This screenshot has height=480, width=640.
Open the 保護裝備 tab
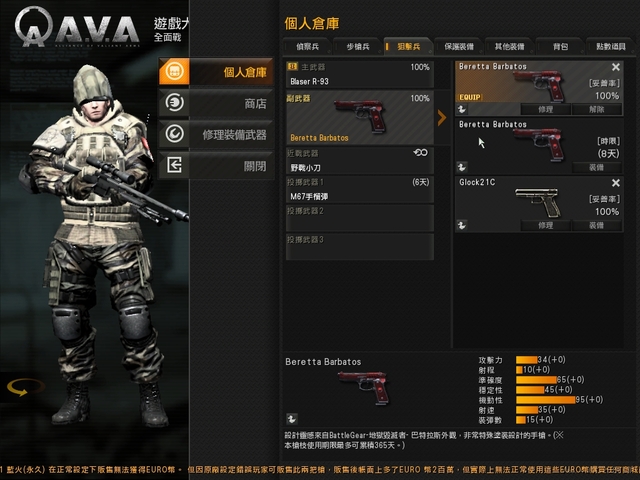[x=459, y=47]
